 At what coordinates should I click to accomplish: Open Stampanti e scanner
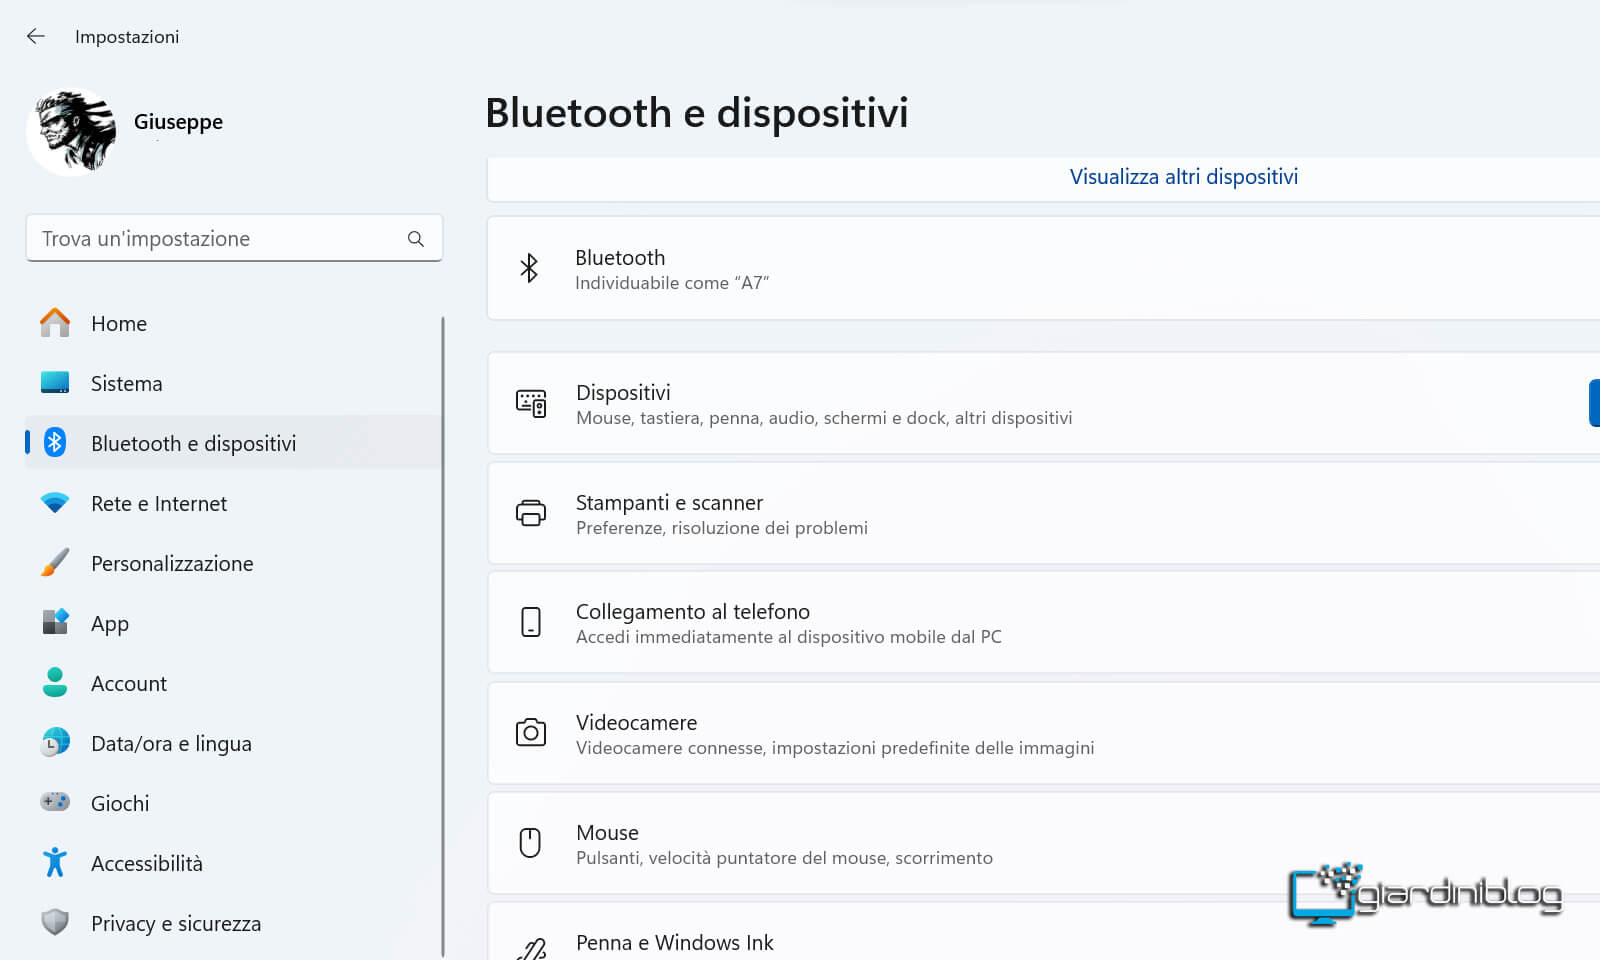click(x=1043, y=513)
